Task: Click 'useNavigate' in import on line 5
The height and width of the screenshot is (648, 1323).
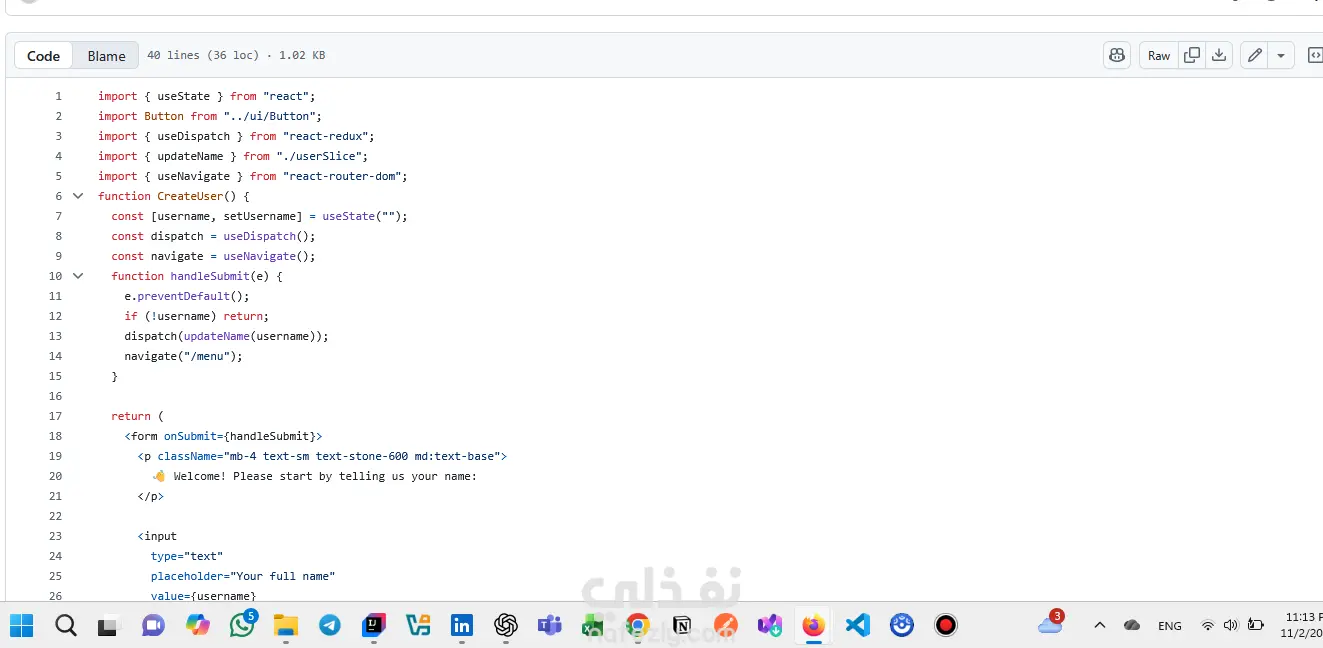Action: [193, 176]
